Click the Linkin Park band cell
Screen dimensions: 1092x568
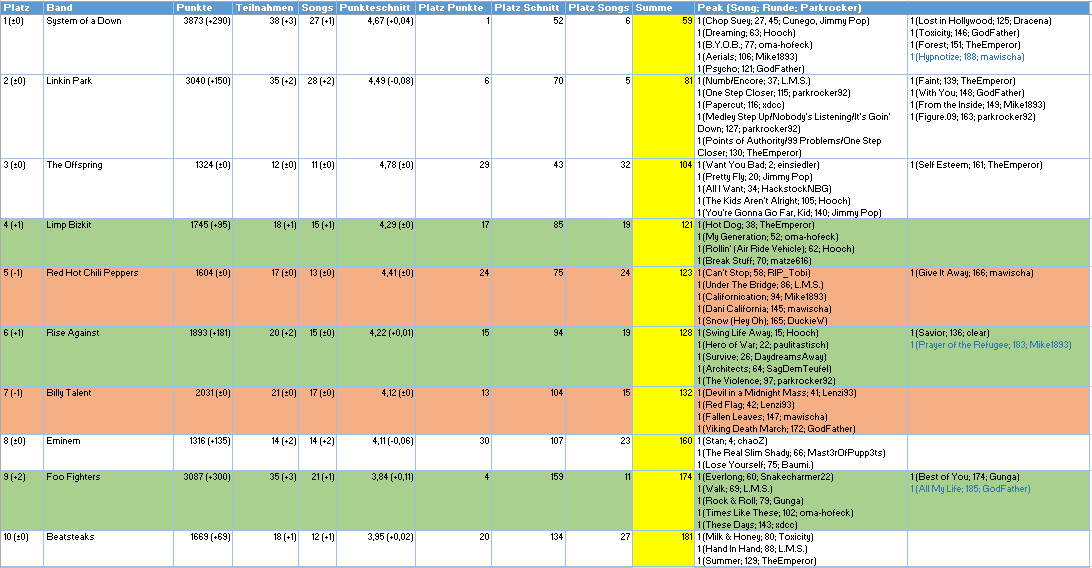(108, 116)
